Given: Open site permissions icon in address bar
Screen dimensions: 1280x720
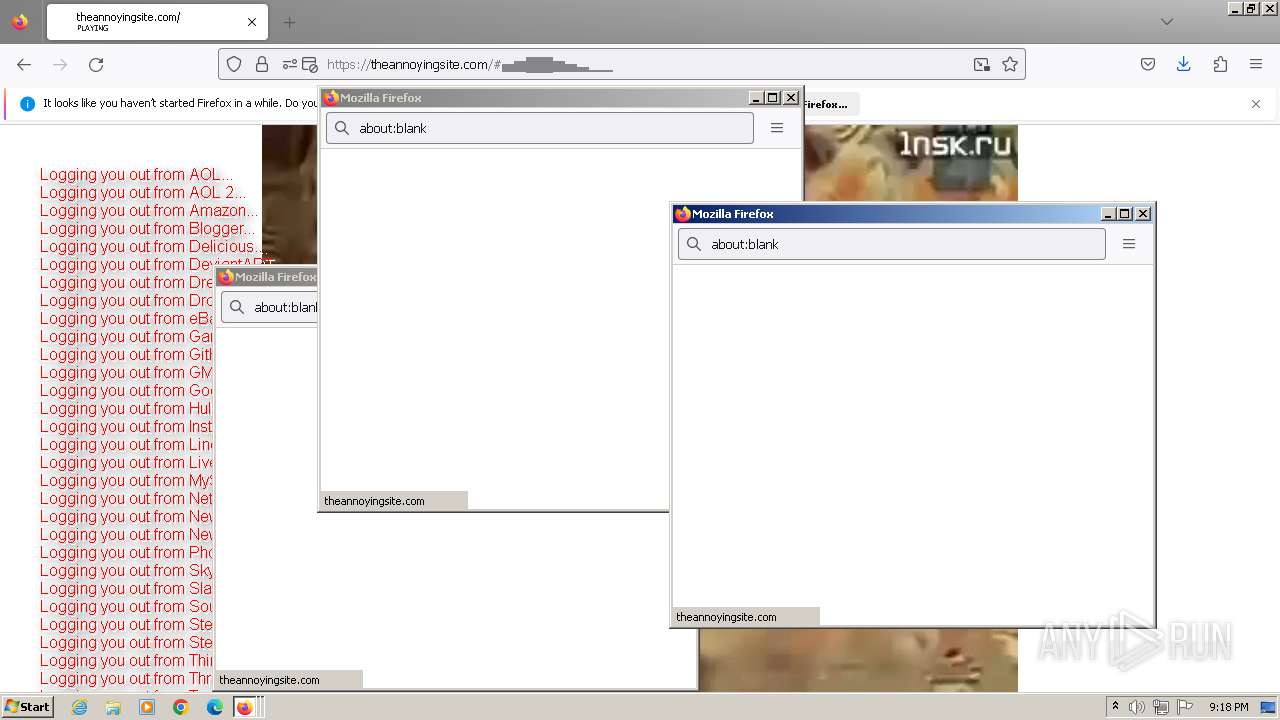Looking at the screenshot, I should tap(289, 64).
